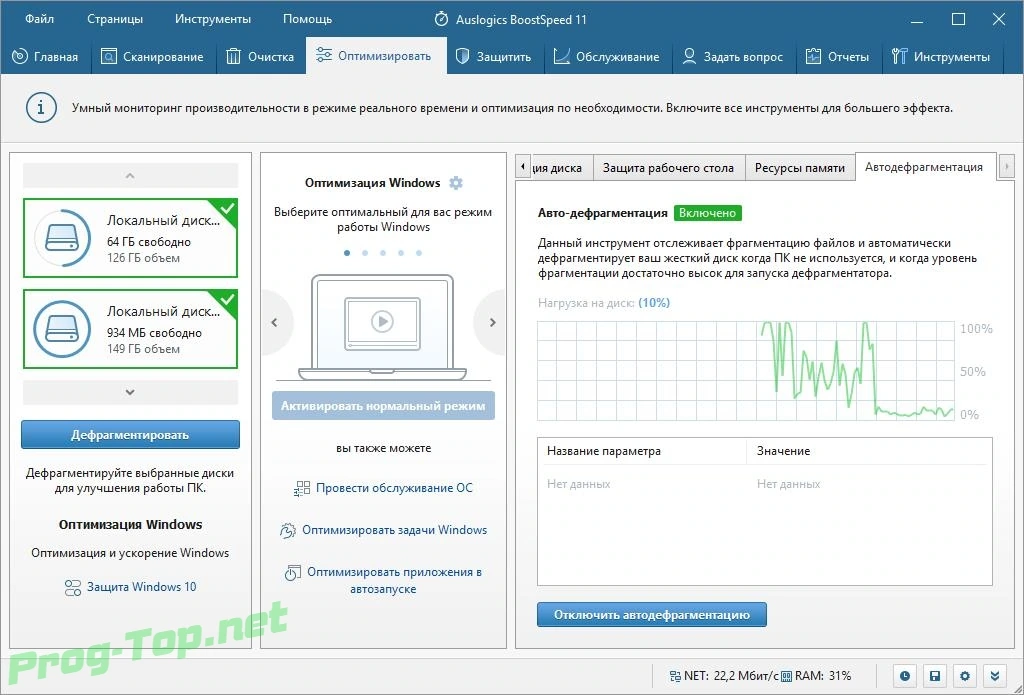Open the Защита Windows 10 link
This screenshot has height=695, width=1024.
coord(142,587)
